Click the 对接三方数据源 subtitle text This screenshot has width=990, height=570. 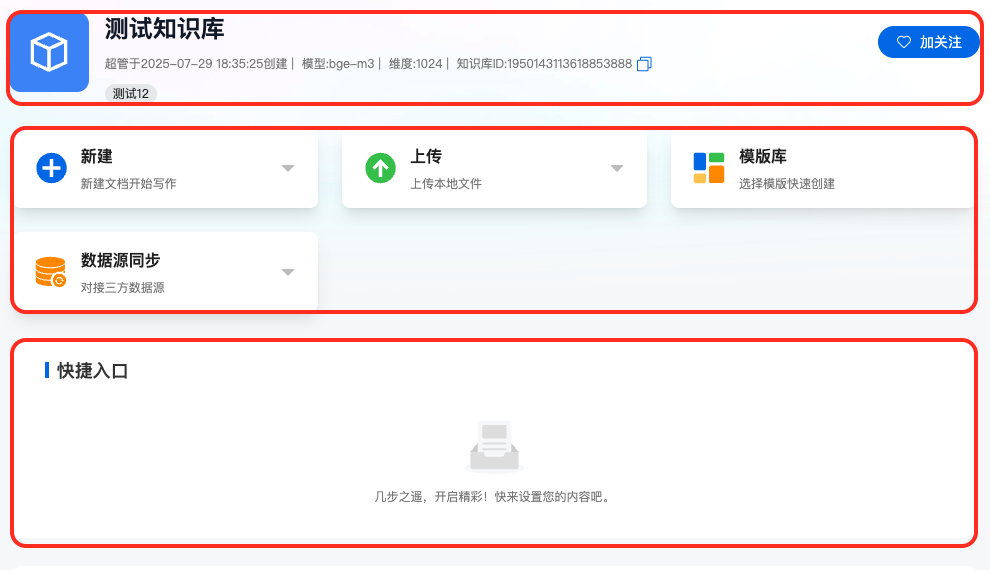coord(122,288)
